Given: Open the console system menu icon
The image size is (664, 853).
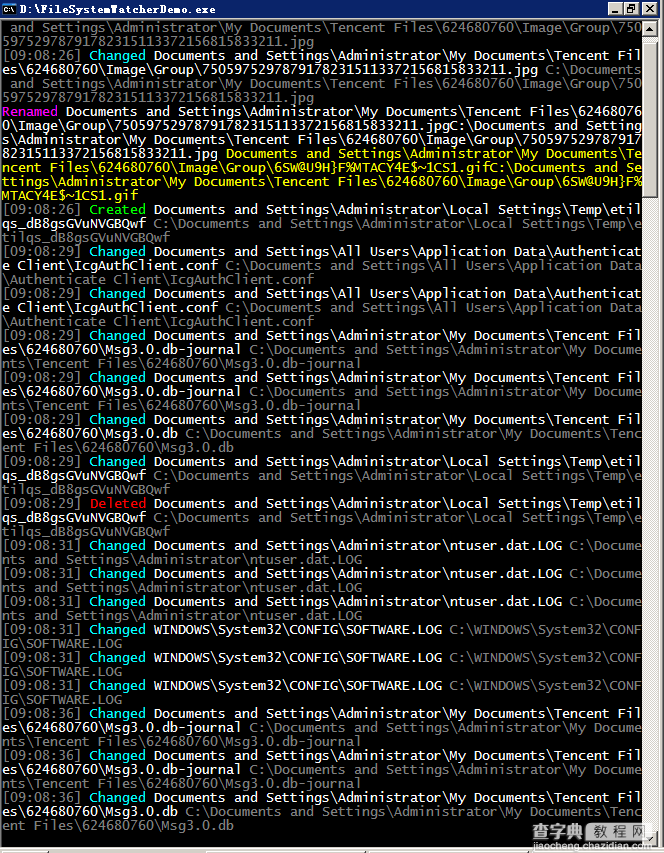Looking at the screenshot, I should pyautogui.click(x=9, y=9).
